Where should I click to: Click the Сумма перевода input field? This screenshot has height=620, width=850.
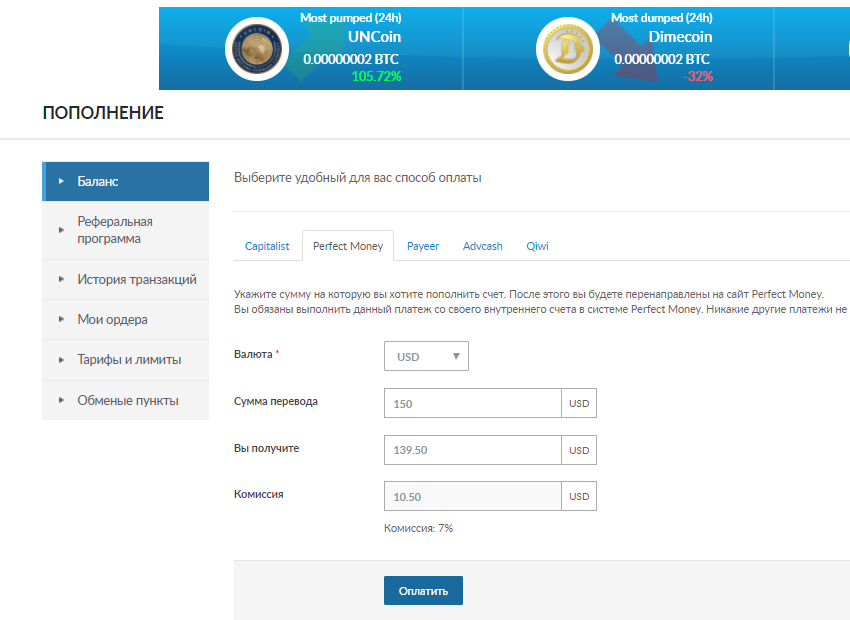(472, 404)
